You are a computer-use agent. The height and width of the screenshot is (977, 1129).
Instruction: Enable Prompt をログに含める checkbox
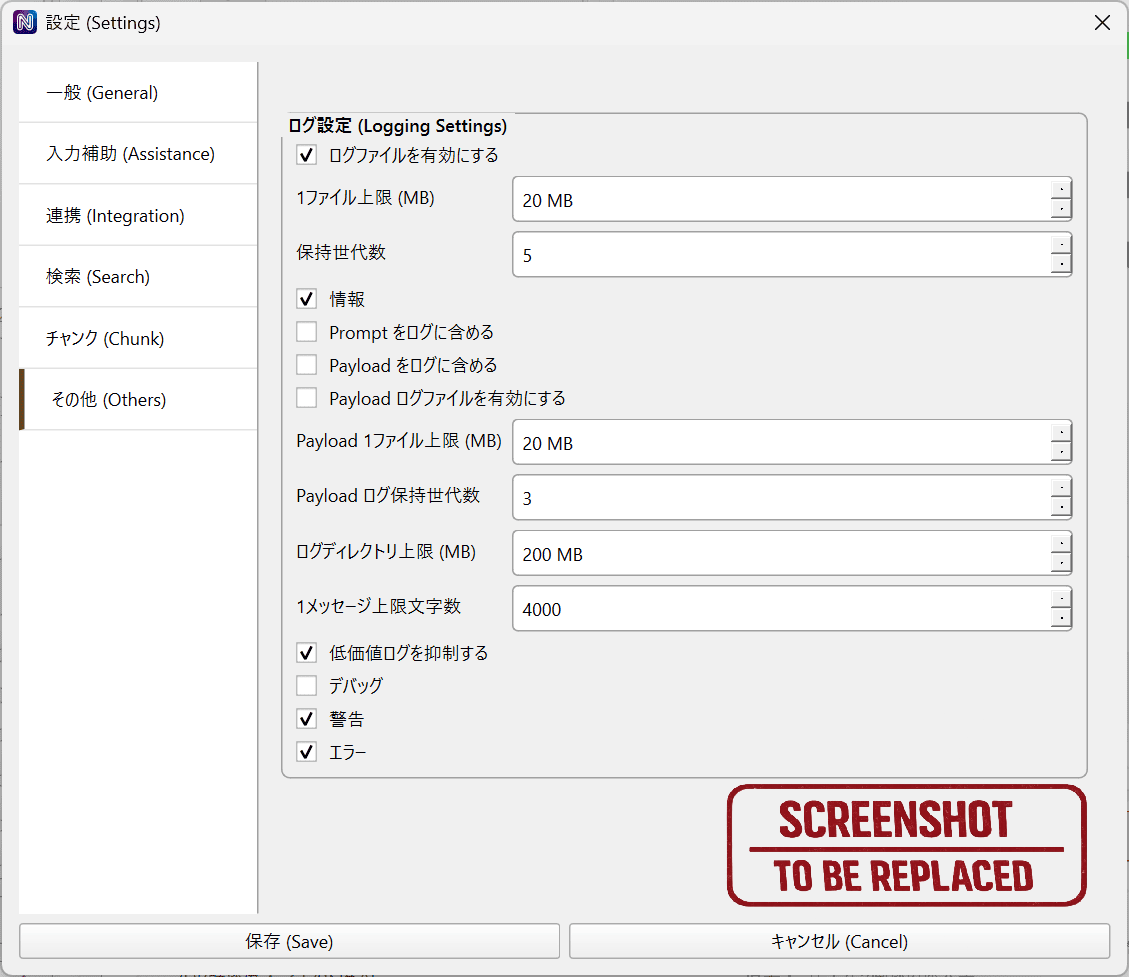coord(307,332)
